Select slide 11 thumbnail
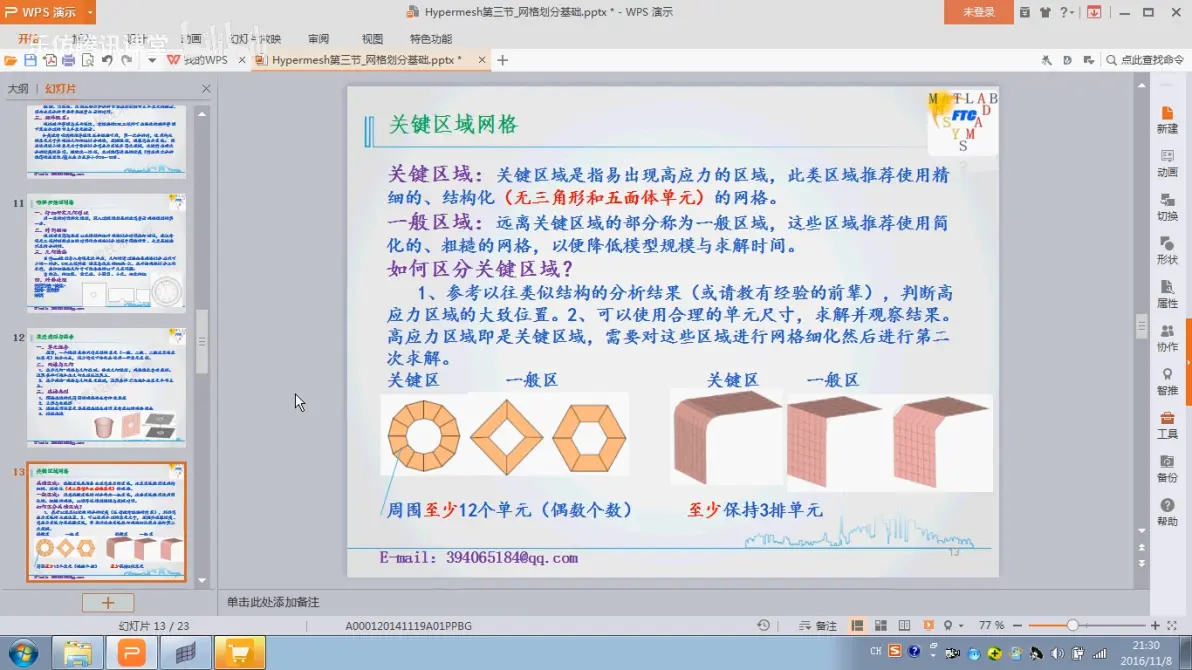Image resolution: width=1192 pixels, height=670 pixels. [106, 252]
